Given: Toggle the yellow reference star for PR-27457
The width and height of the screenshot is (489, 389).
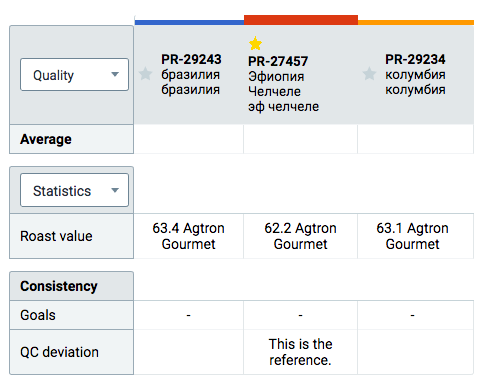Looking at the screenshot, I should 255,43.
